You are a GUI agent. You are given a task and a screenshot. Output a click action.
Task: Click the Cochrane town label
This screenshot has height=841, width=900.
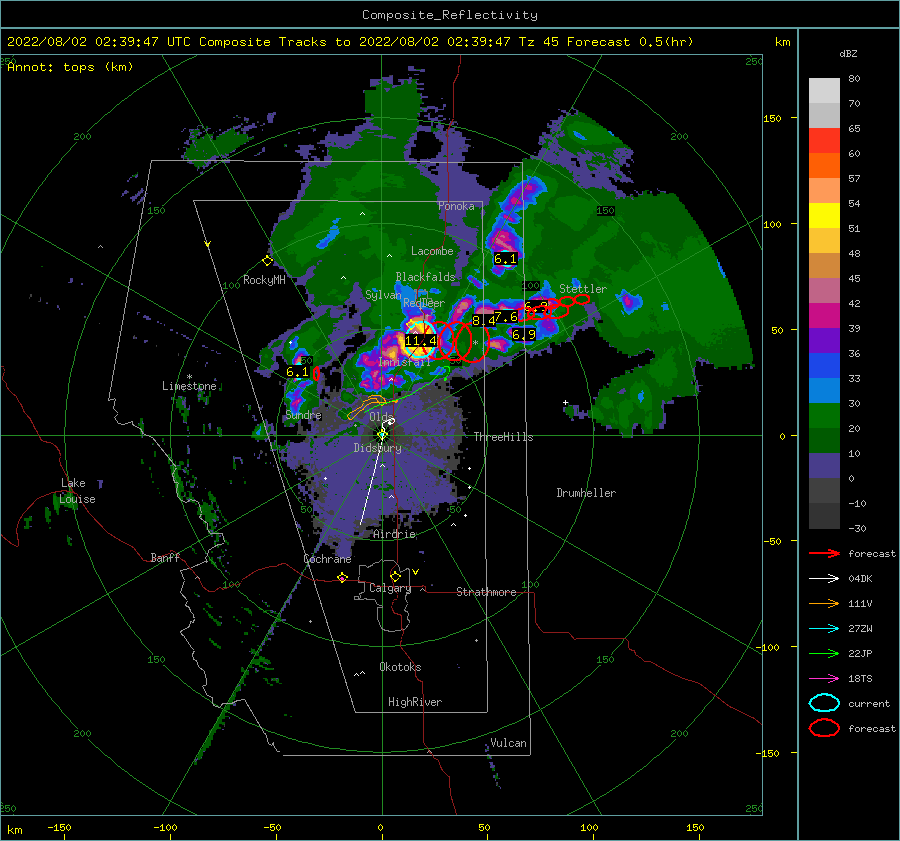327,559
